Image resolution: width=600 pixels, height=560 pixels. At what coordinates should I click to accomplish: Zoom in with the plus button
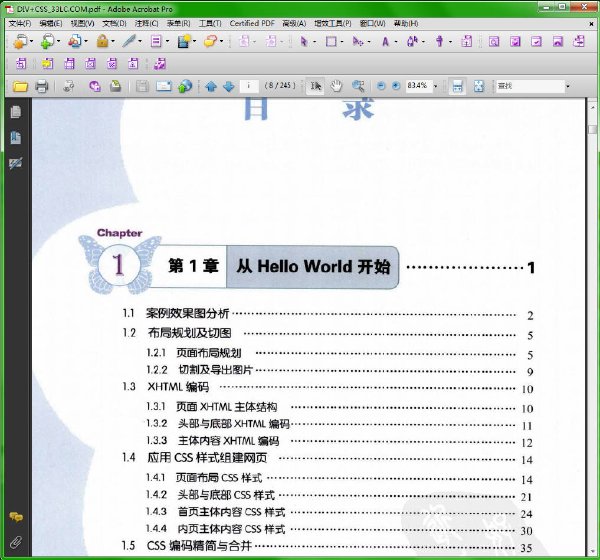pyautogui.click(x=396, y=86)
